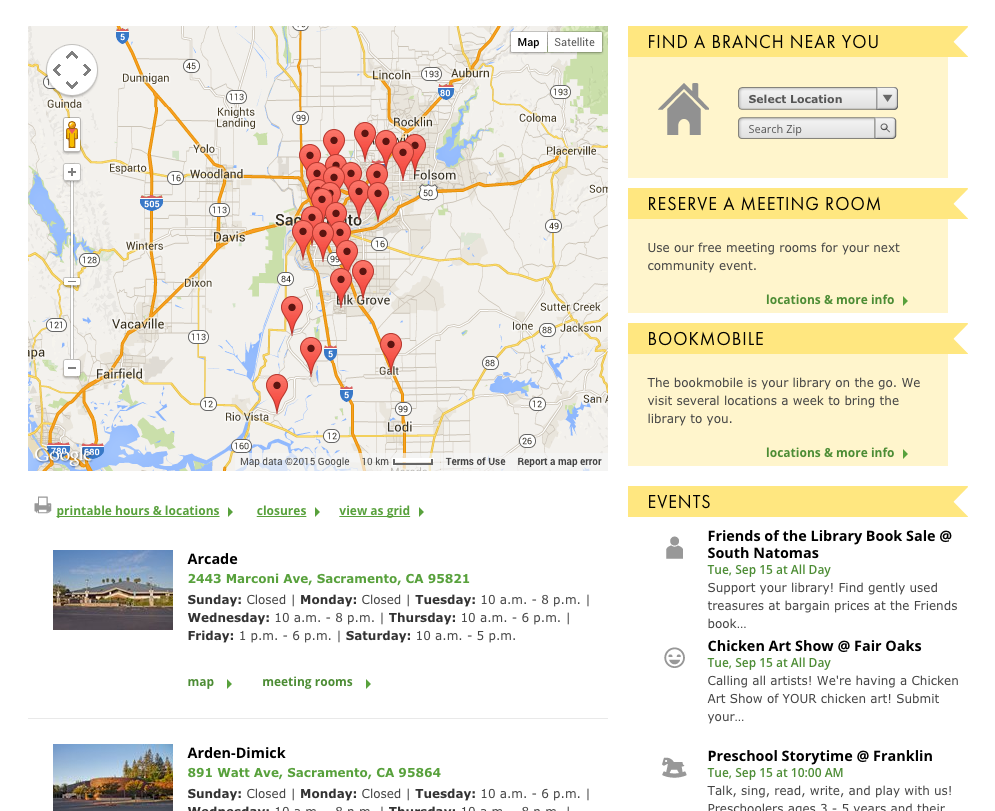Open Chicken Art Show @ Fair Oaks event

click(814, 646)
